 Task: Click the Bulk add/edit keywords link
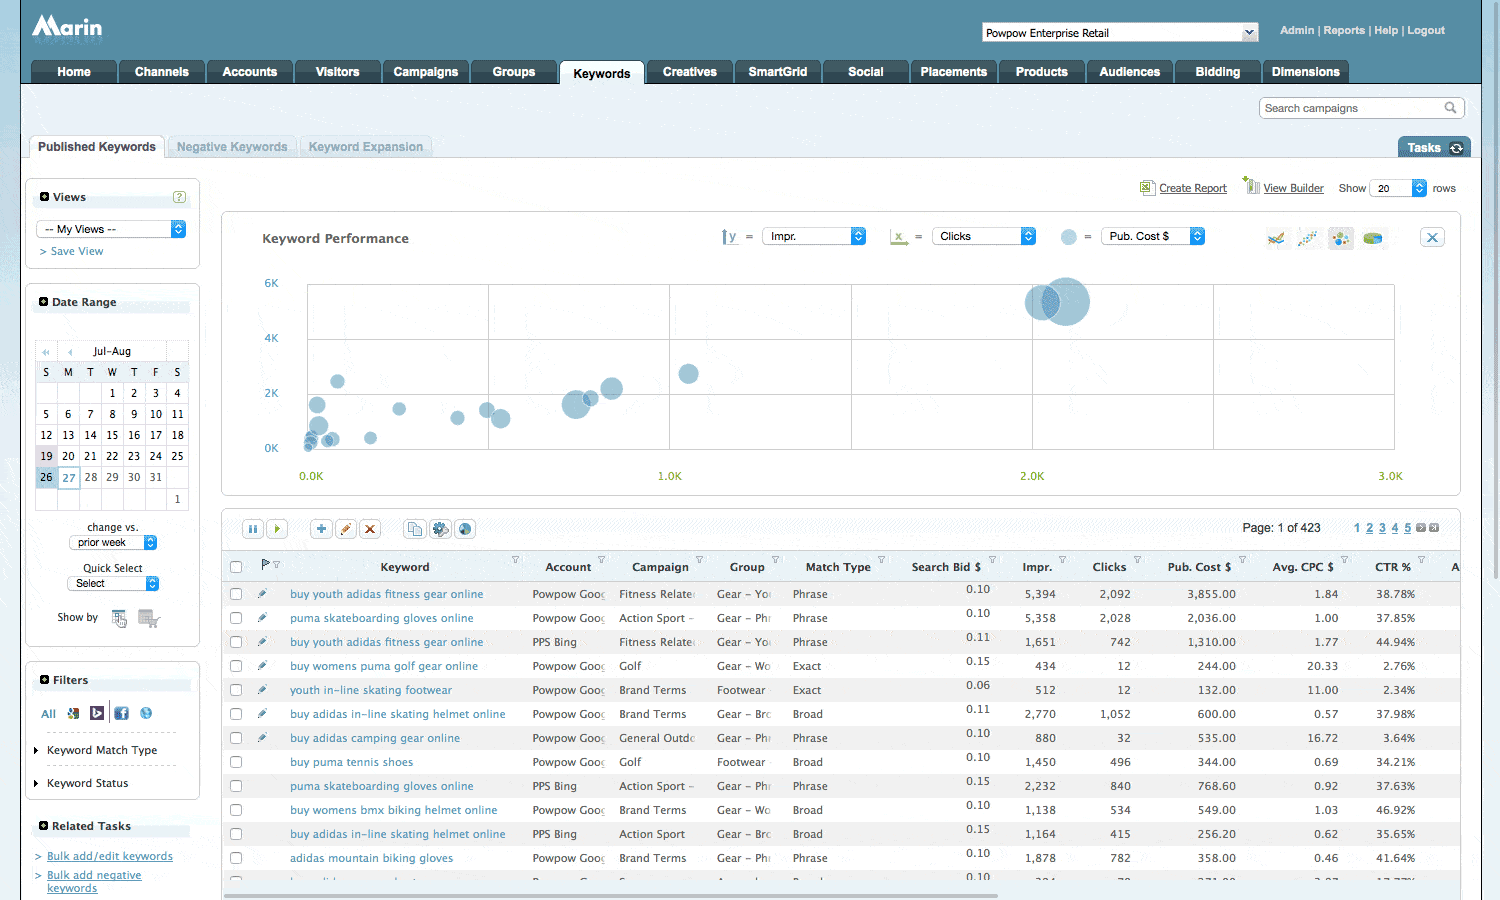click(109, 856)
